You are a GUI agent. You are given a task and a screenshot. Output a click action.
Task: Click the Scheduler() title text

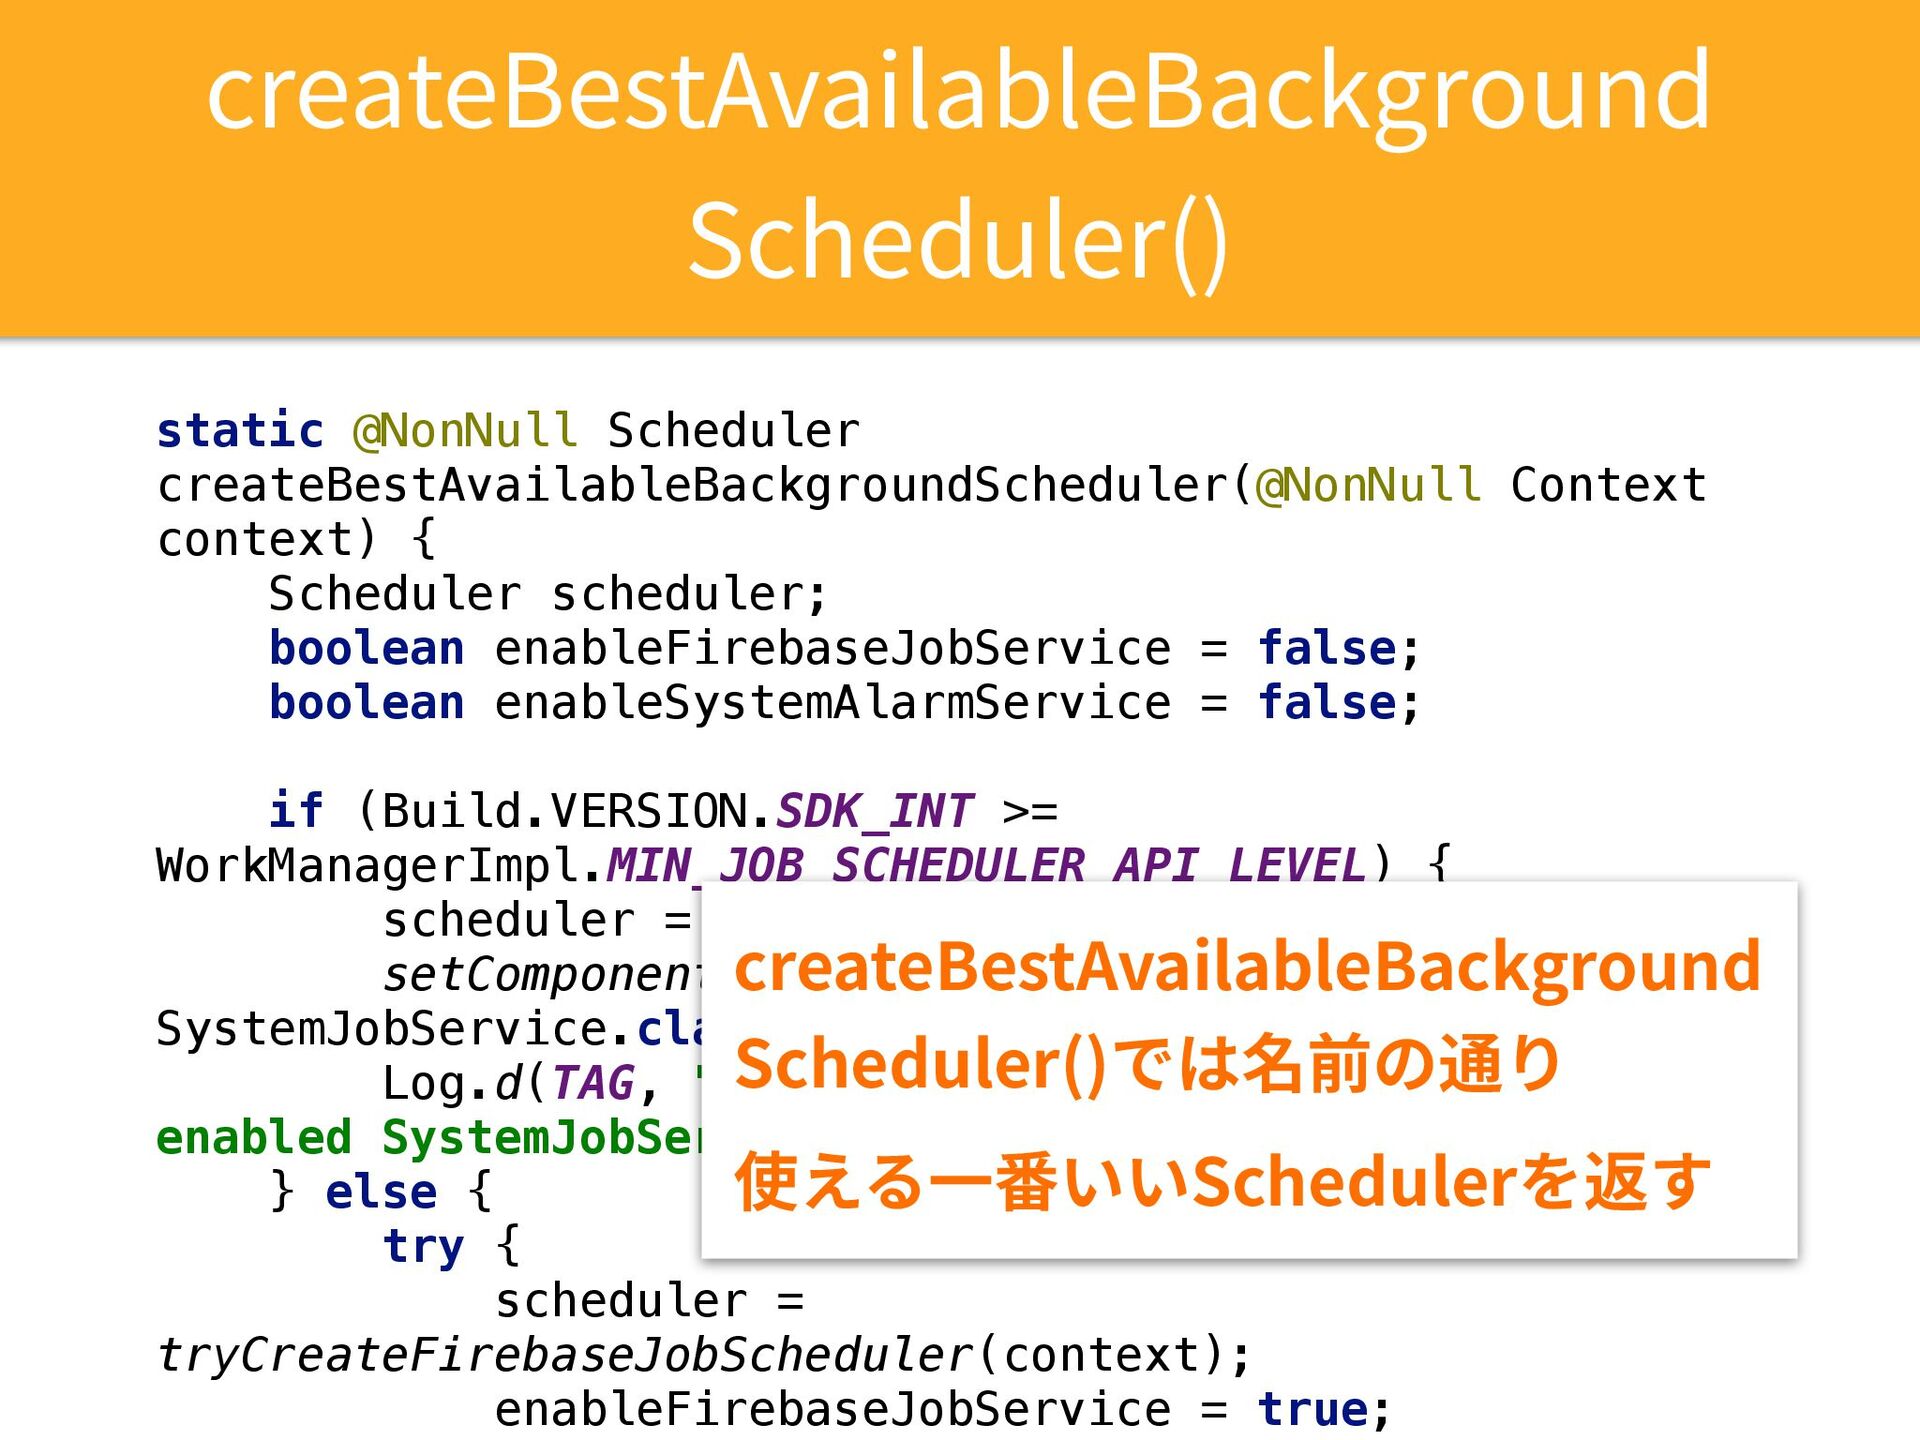click(958, 241)
